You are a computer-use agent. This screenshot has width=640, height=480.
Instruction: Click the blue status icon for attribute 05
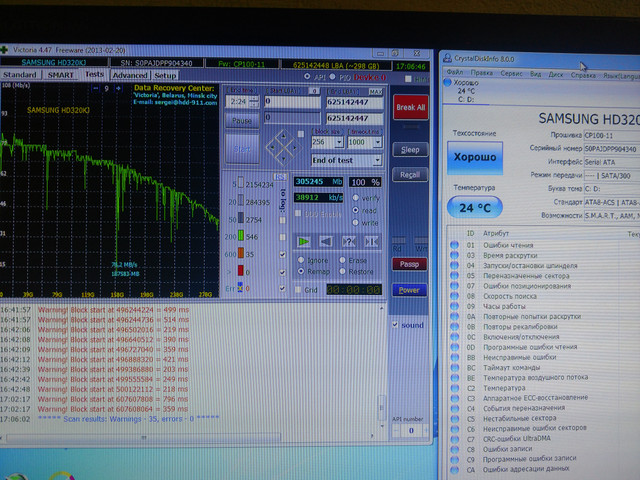[454, 276]
